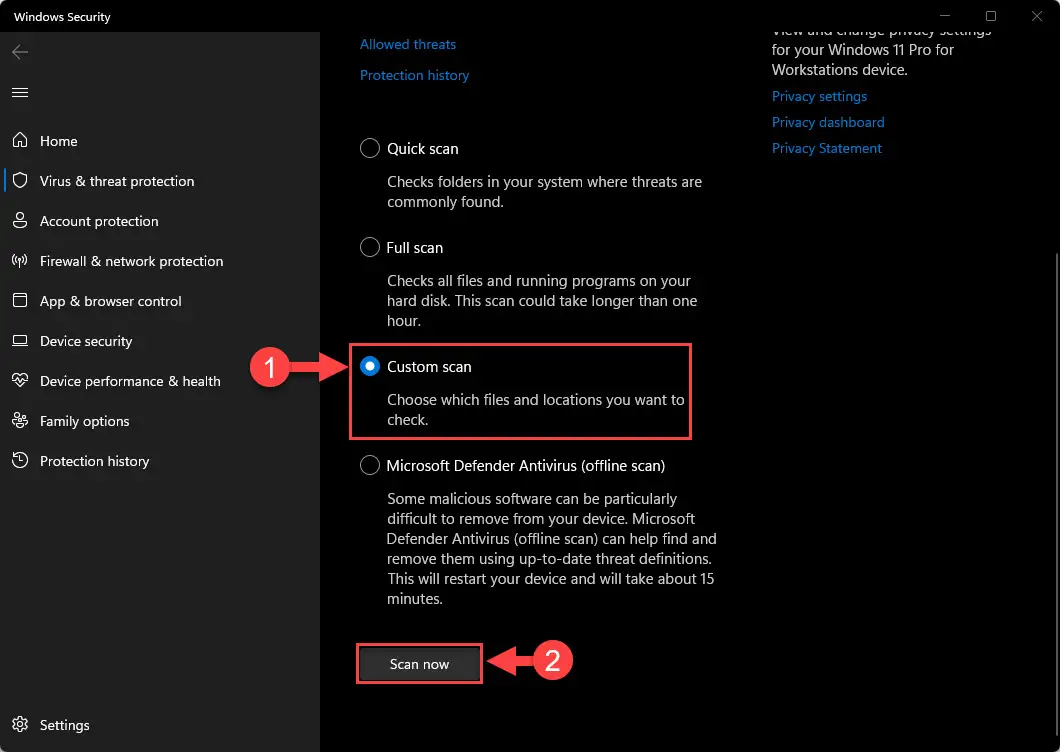
Task: Click the Device security laptop icon
Action: click(20, 340)
